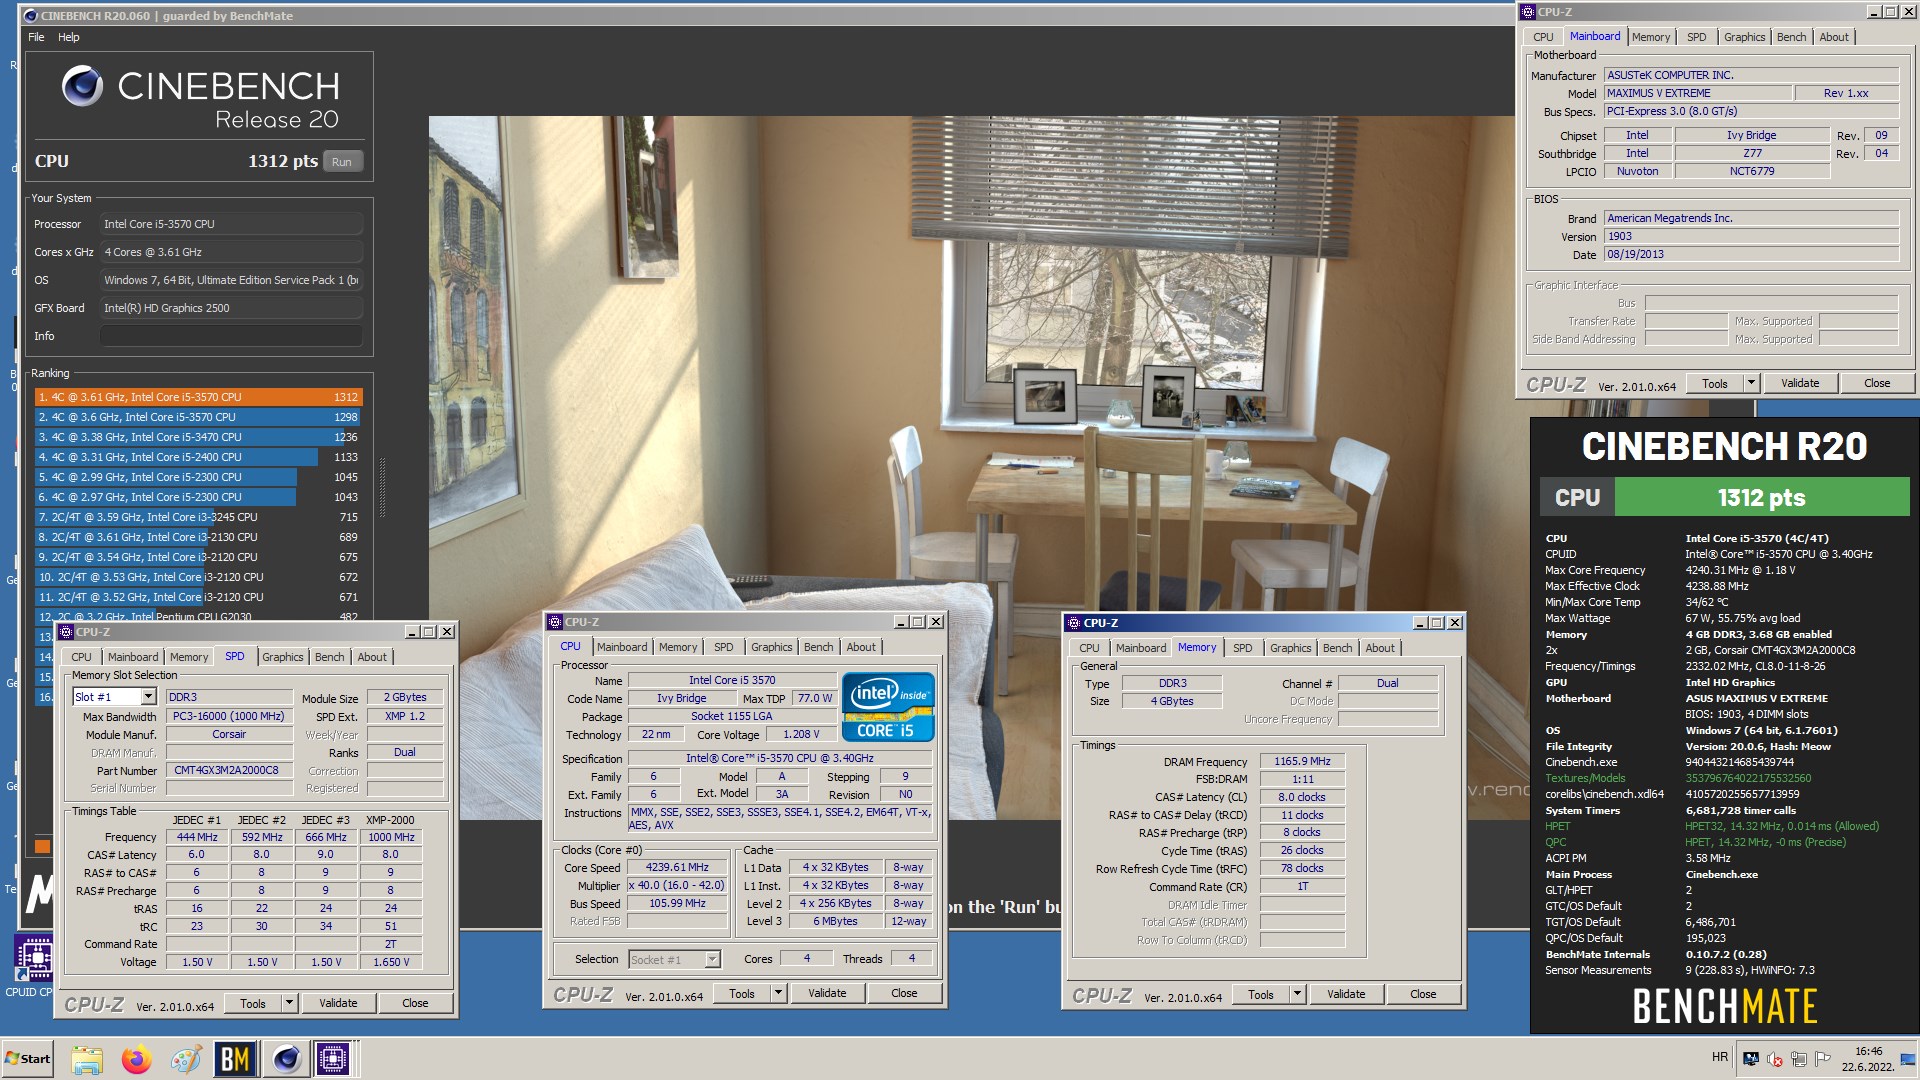Click the MAXIMUS V EXTREME model field
The height and width of the screenshot is (1080, 1920).
(1698, 93)
